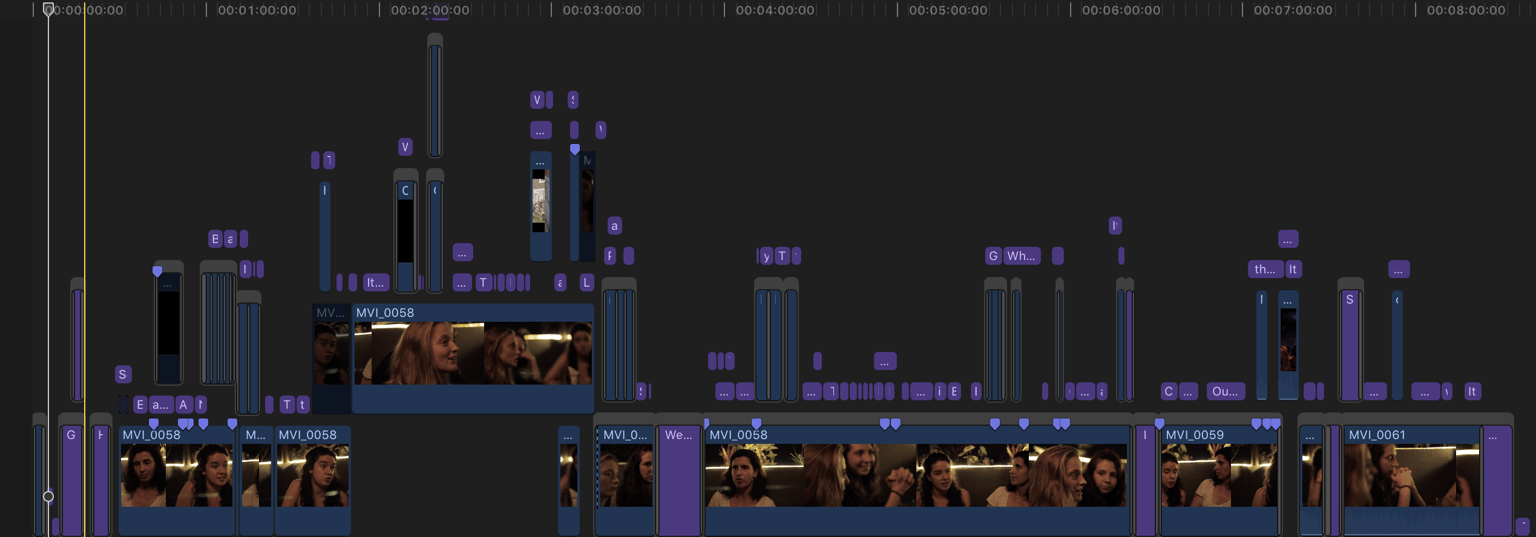Select the purple title clip after MVI_0061
This screenshot has width=1536, height=537.
click(1497, 480)
